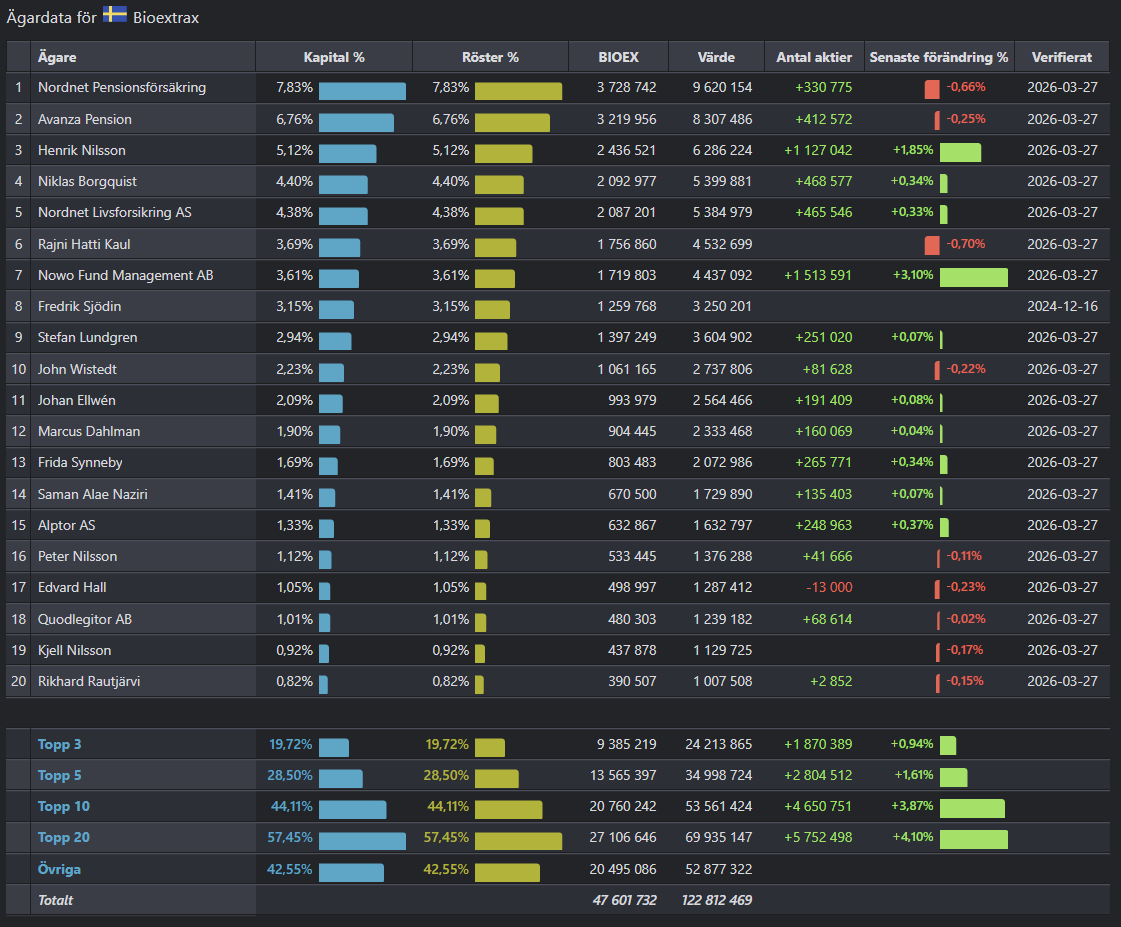Viewport: 1121px width, 927px height.
Task: Open Frida Synneby owner entry
Action: click(80, 462)
